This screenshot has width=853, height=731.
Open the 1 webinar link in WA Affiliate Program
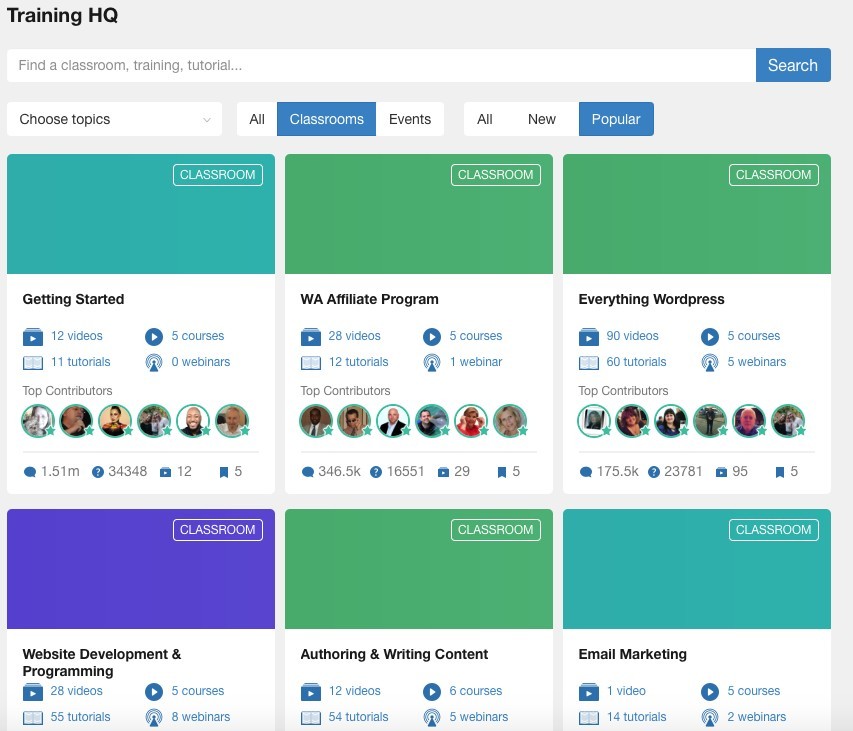tap(476, 362)
